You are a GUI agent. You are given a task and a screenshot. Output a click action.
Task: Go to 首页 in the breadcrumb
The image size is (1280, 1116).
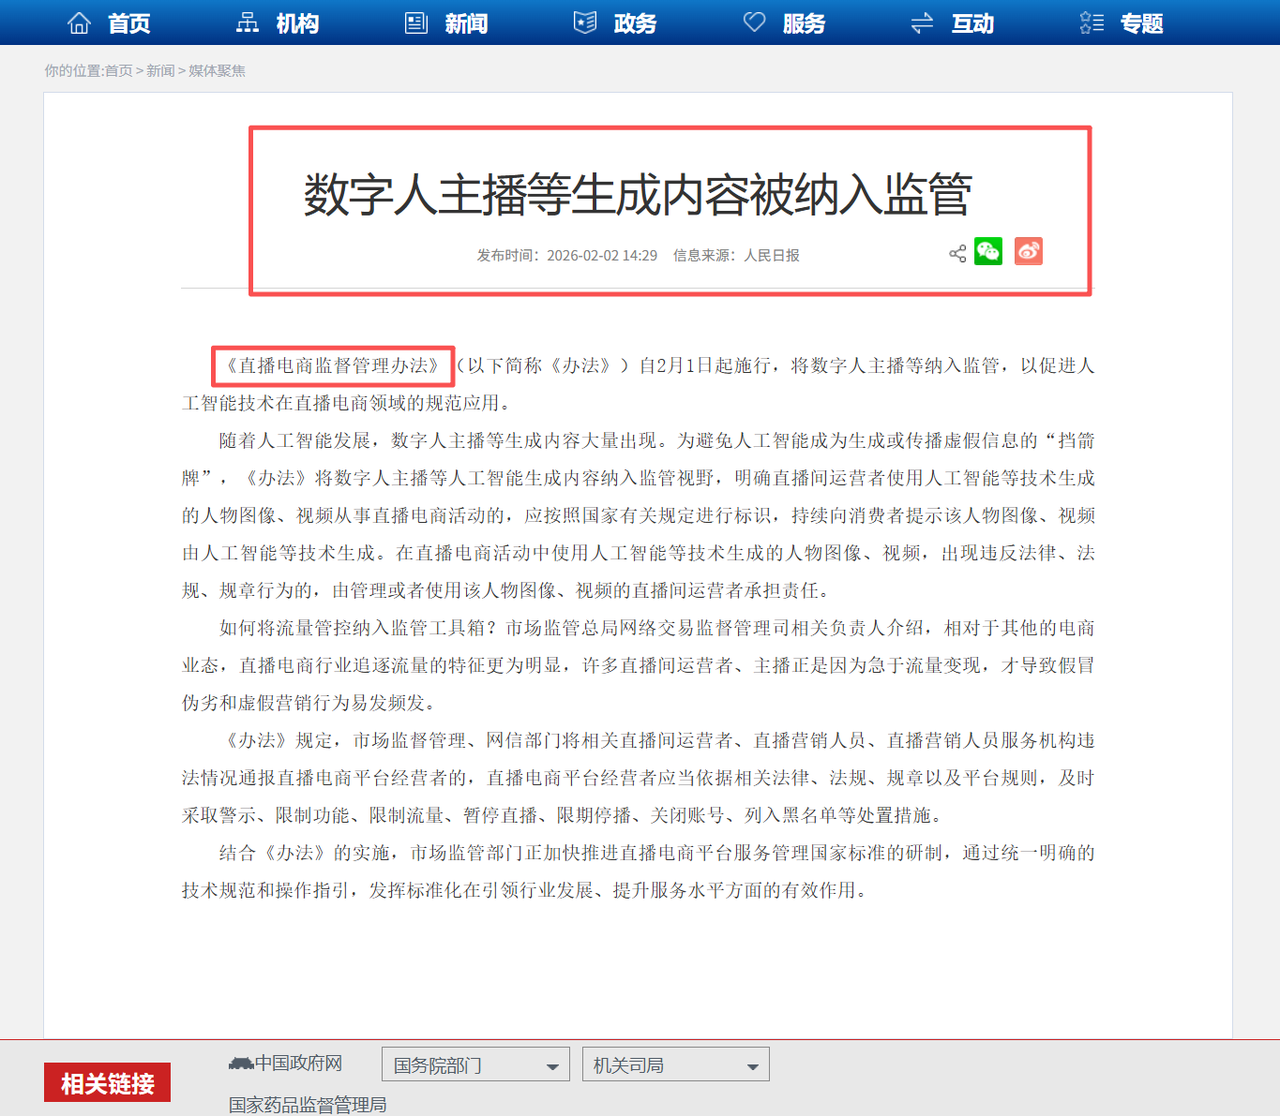point(118,71)
